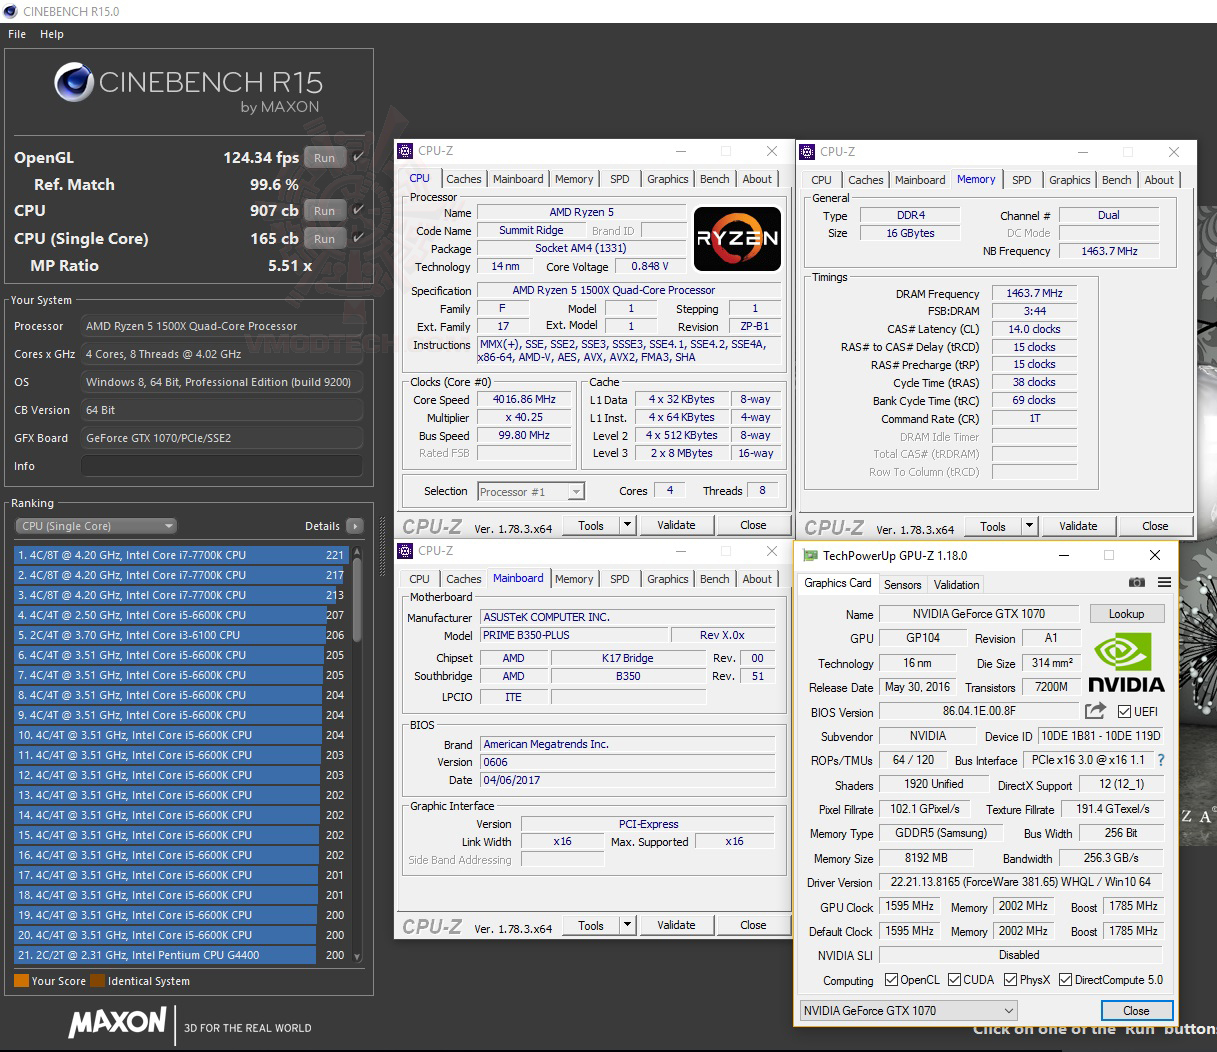Select ranking row 21 Intel Pentium G4400

180,955
